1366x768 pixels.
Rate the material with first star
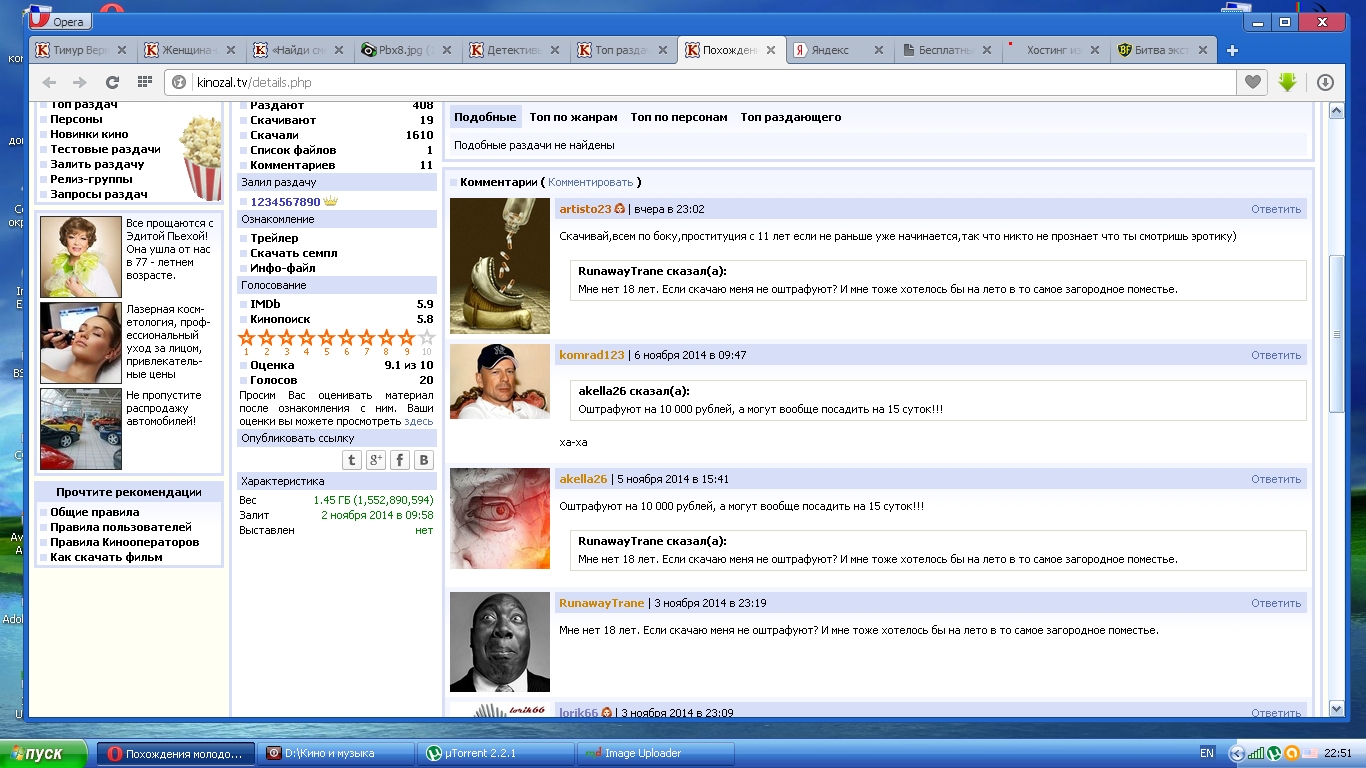(247, 338)
